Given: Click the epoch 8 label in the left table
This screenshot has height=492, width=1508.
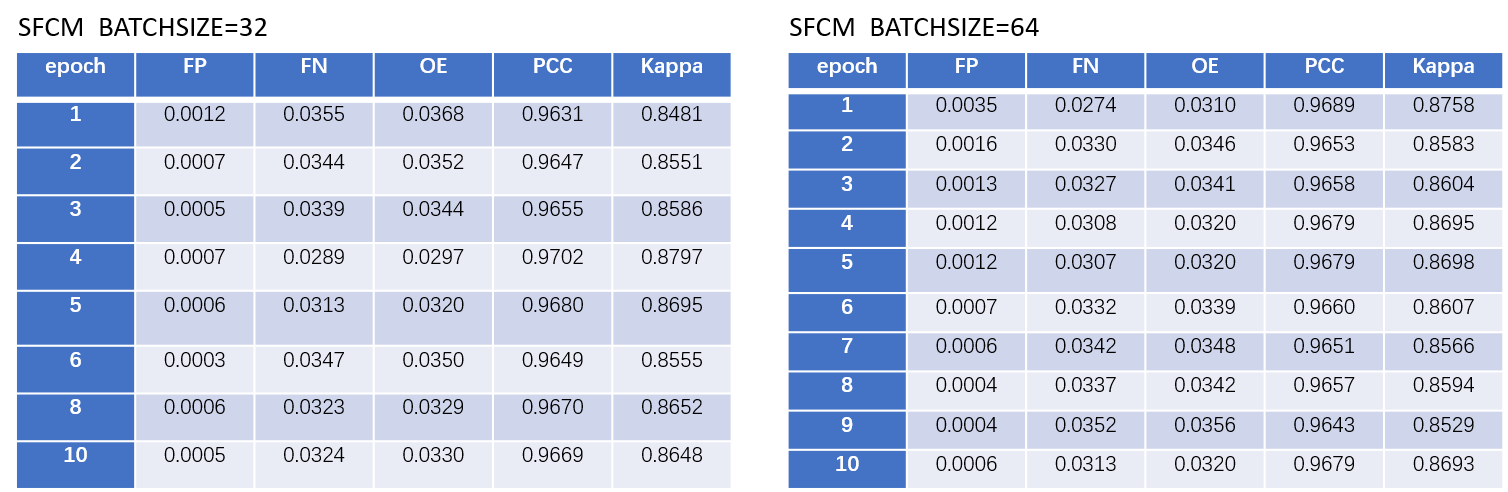Looking at the screenshot, I should [x=75, y=408].
